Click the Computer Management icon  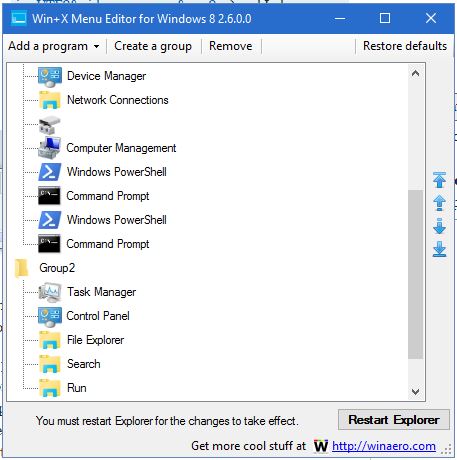point(49,148)
